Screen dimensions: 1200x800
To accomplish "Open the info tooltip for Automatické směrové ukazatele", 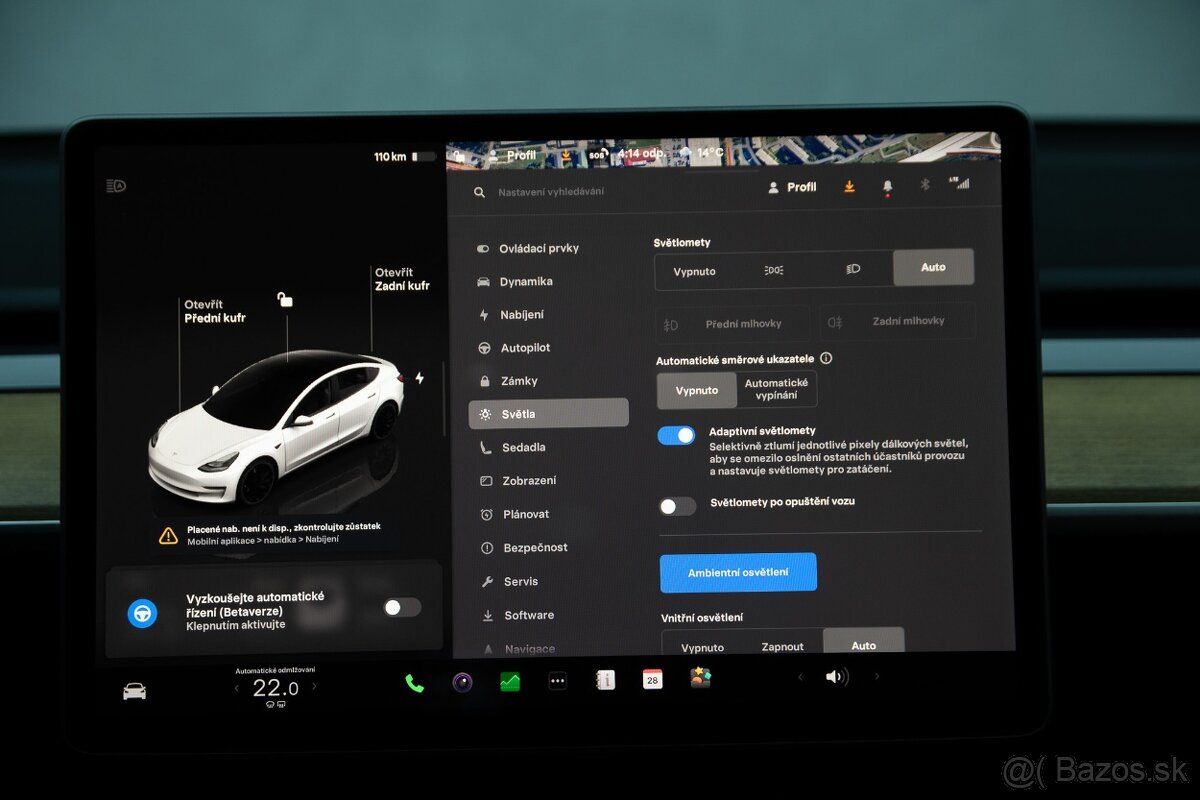I will pos(825,358).
